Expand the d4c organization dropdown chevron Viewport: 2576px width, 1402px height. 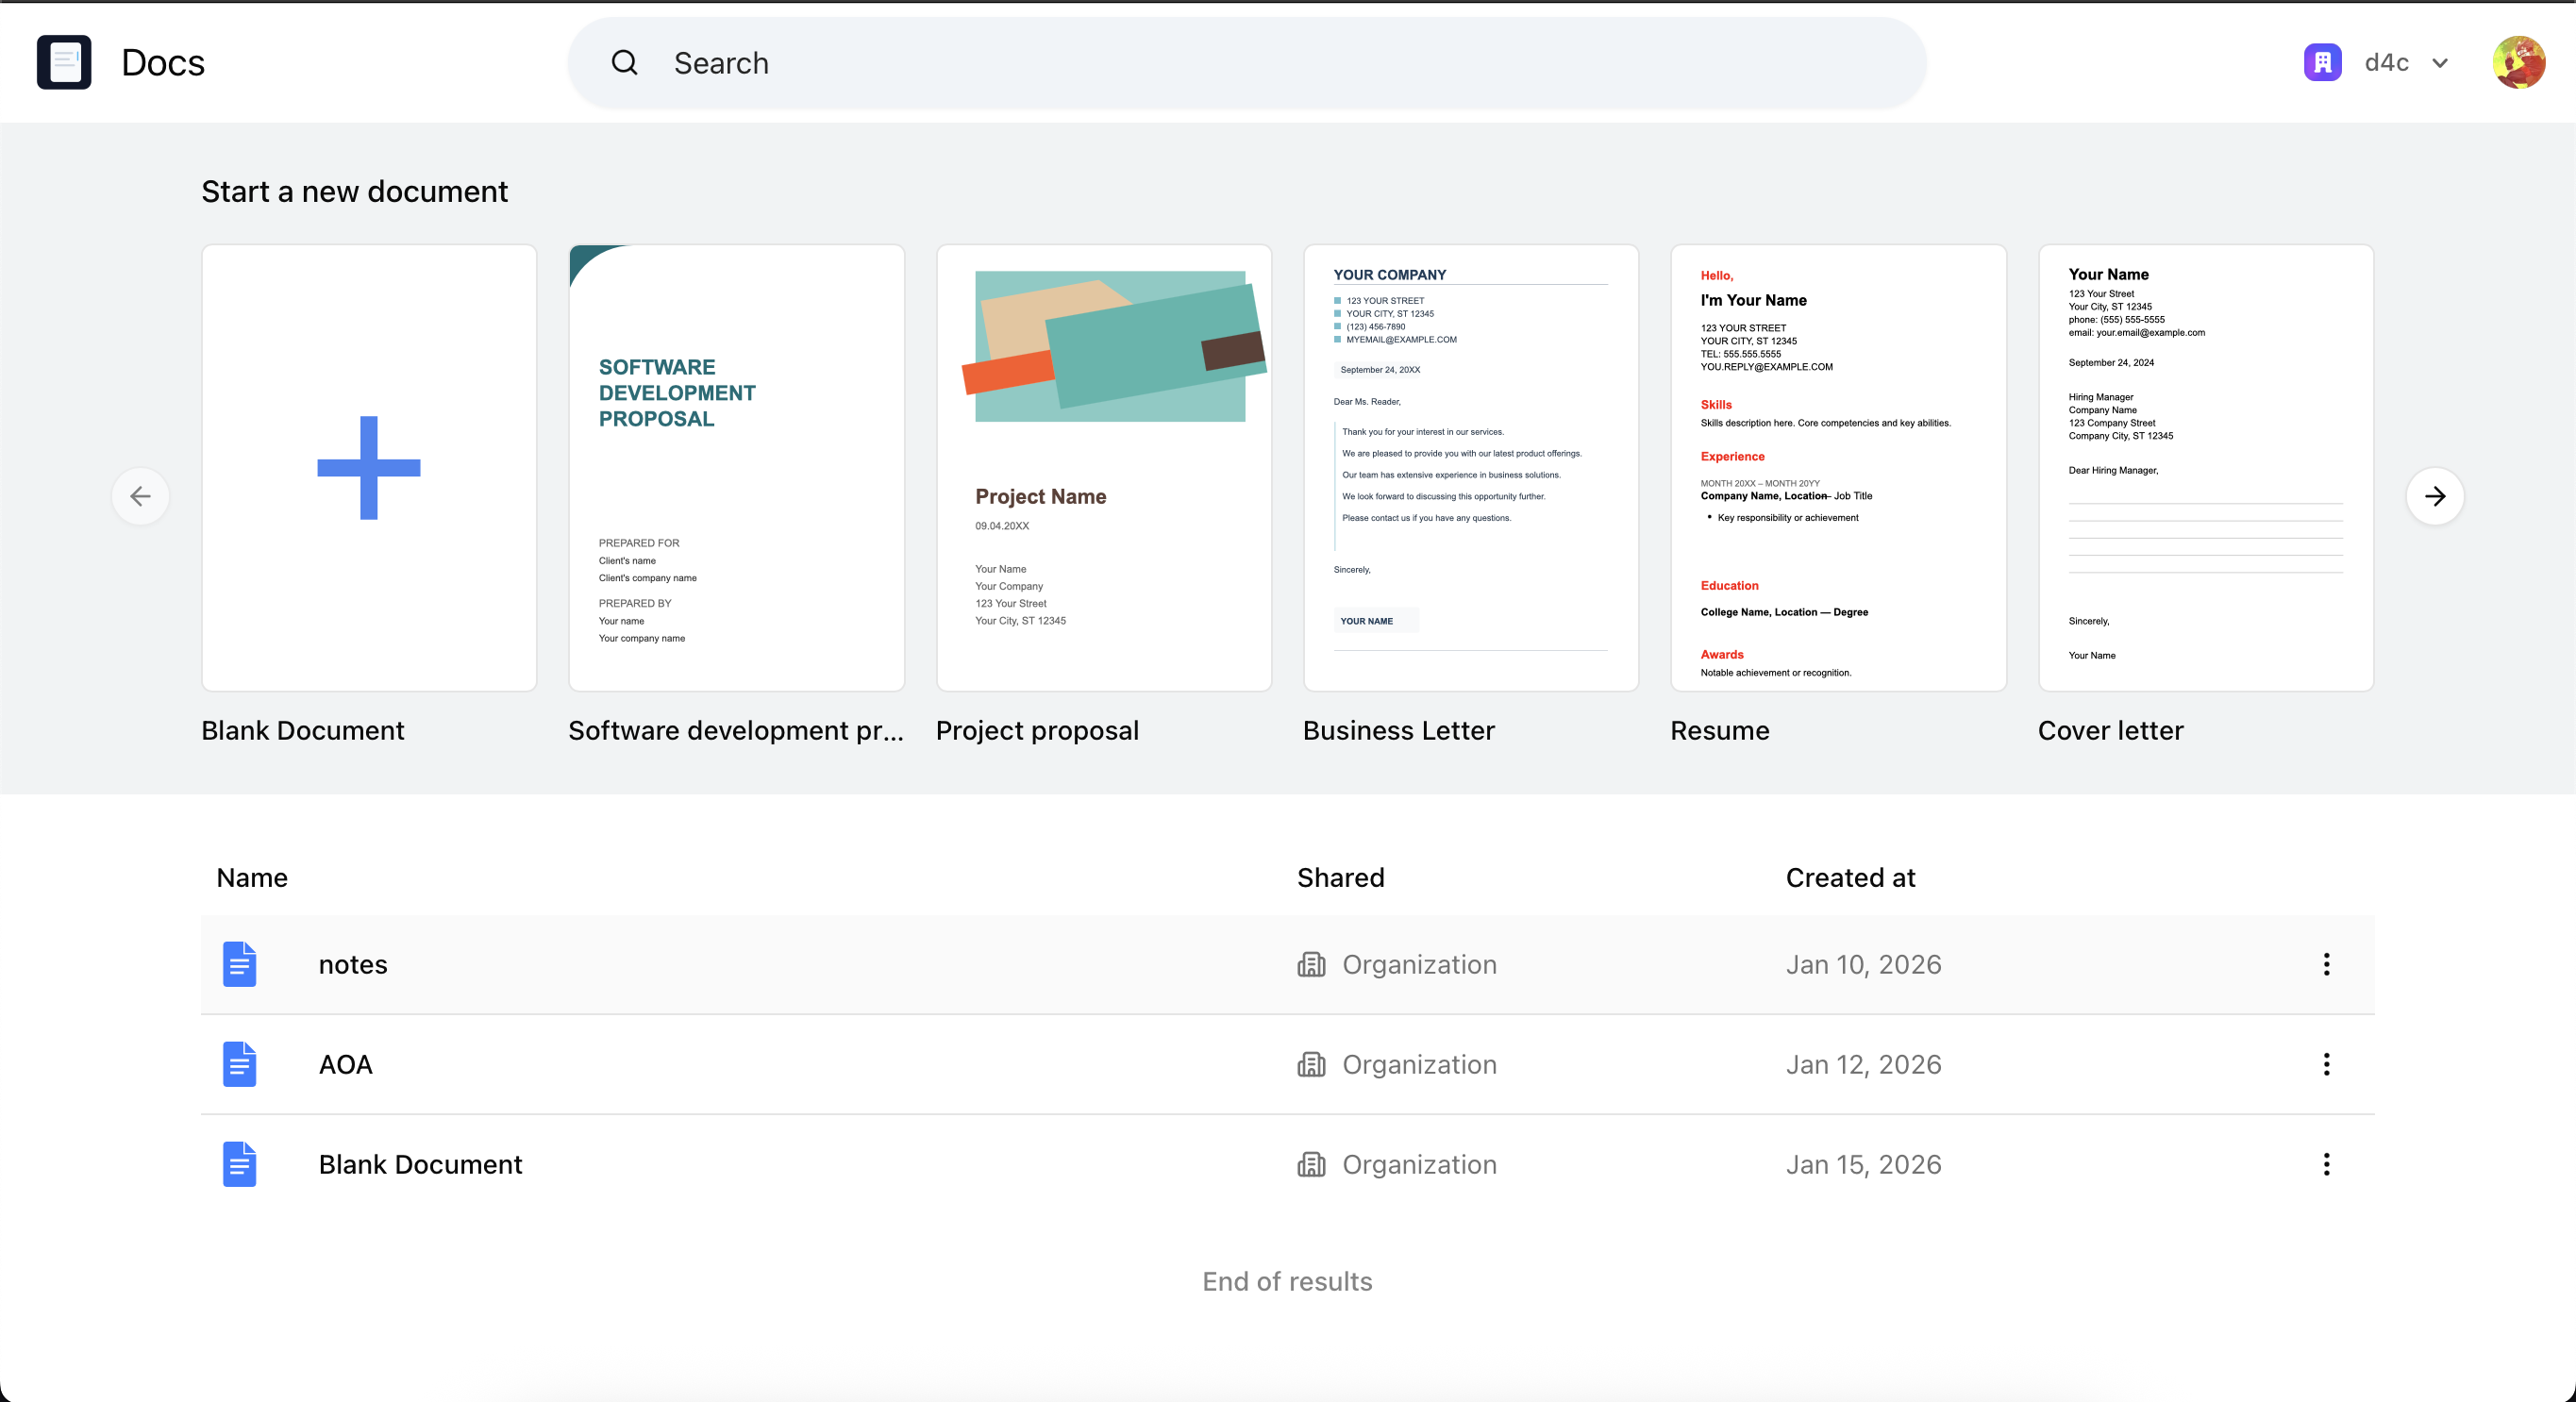[2440, 63]
